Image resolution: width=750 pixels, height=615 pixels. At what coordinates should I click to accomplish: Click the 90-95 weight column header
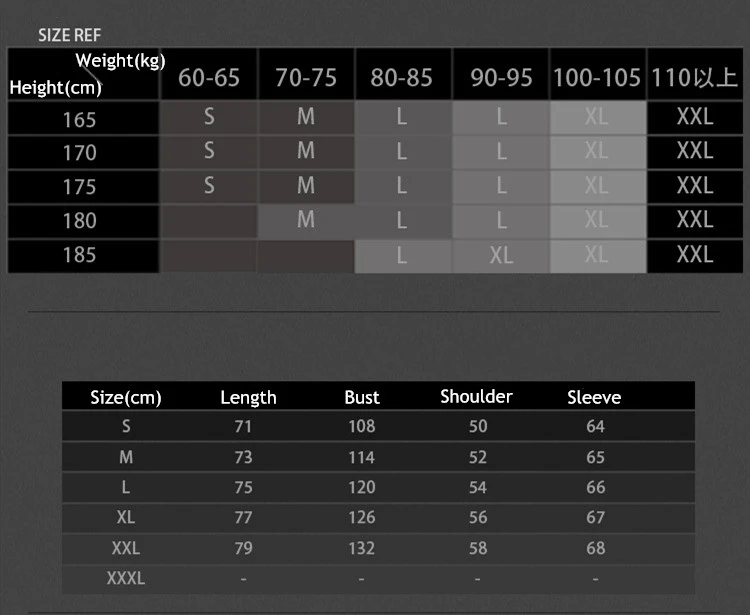[x=501, y=78]
